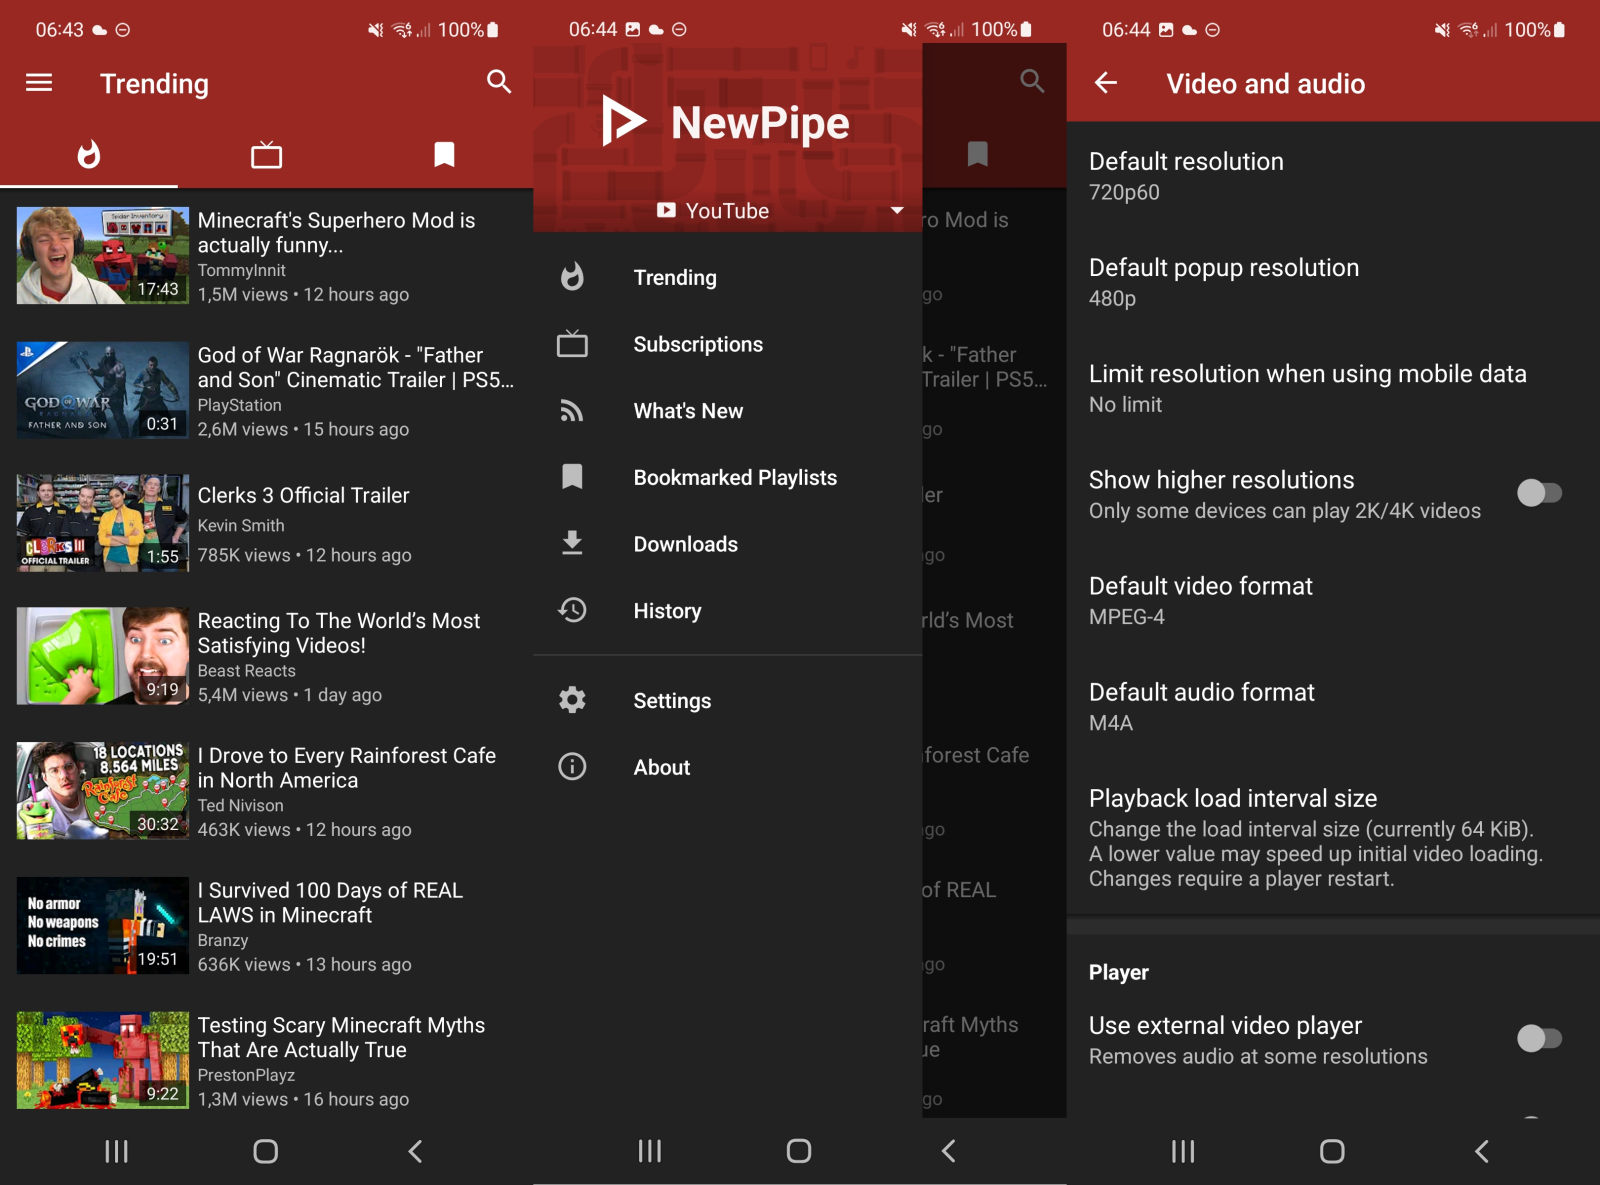Open Minecraft's Superhero Mod video thumbnail
The width and height of the screenshot is (1600, 1185).
103,255
